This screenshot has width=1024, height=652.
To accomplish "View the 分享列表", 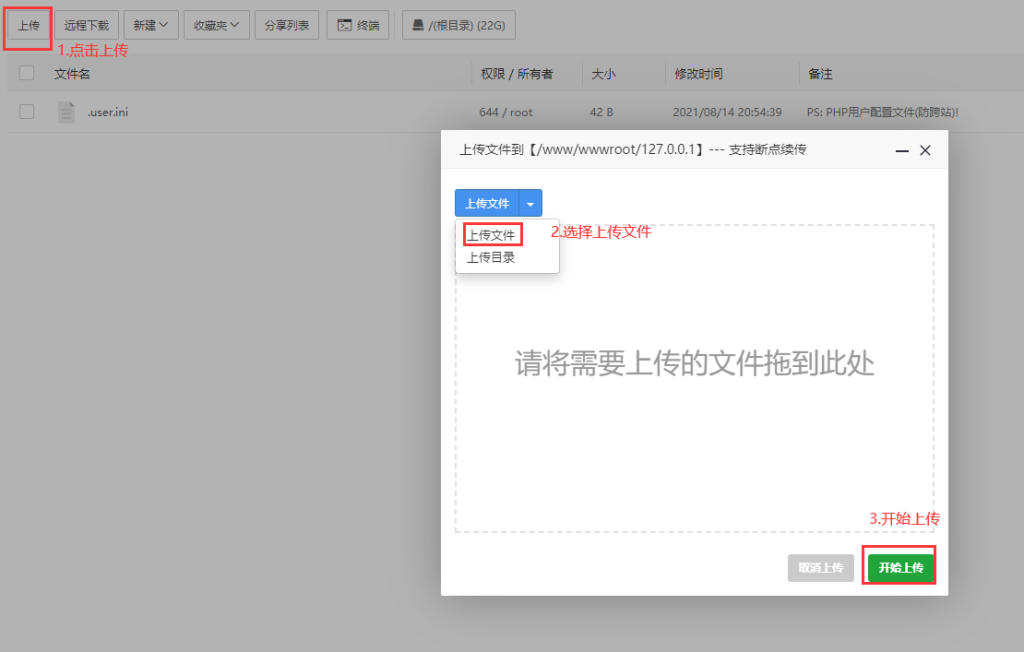I will (286, 24).
